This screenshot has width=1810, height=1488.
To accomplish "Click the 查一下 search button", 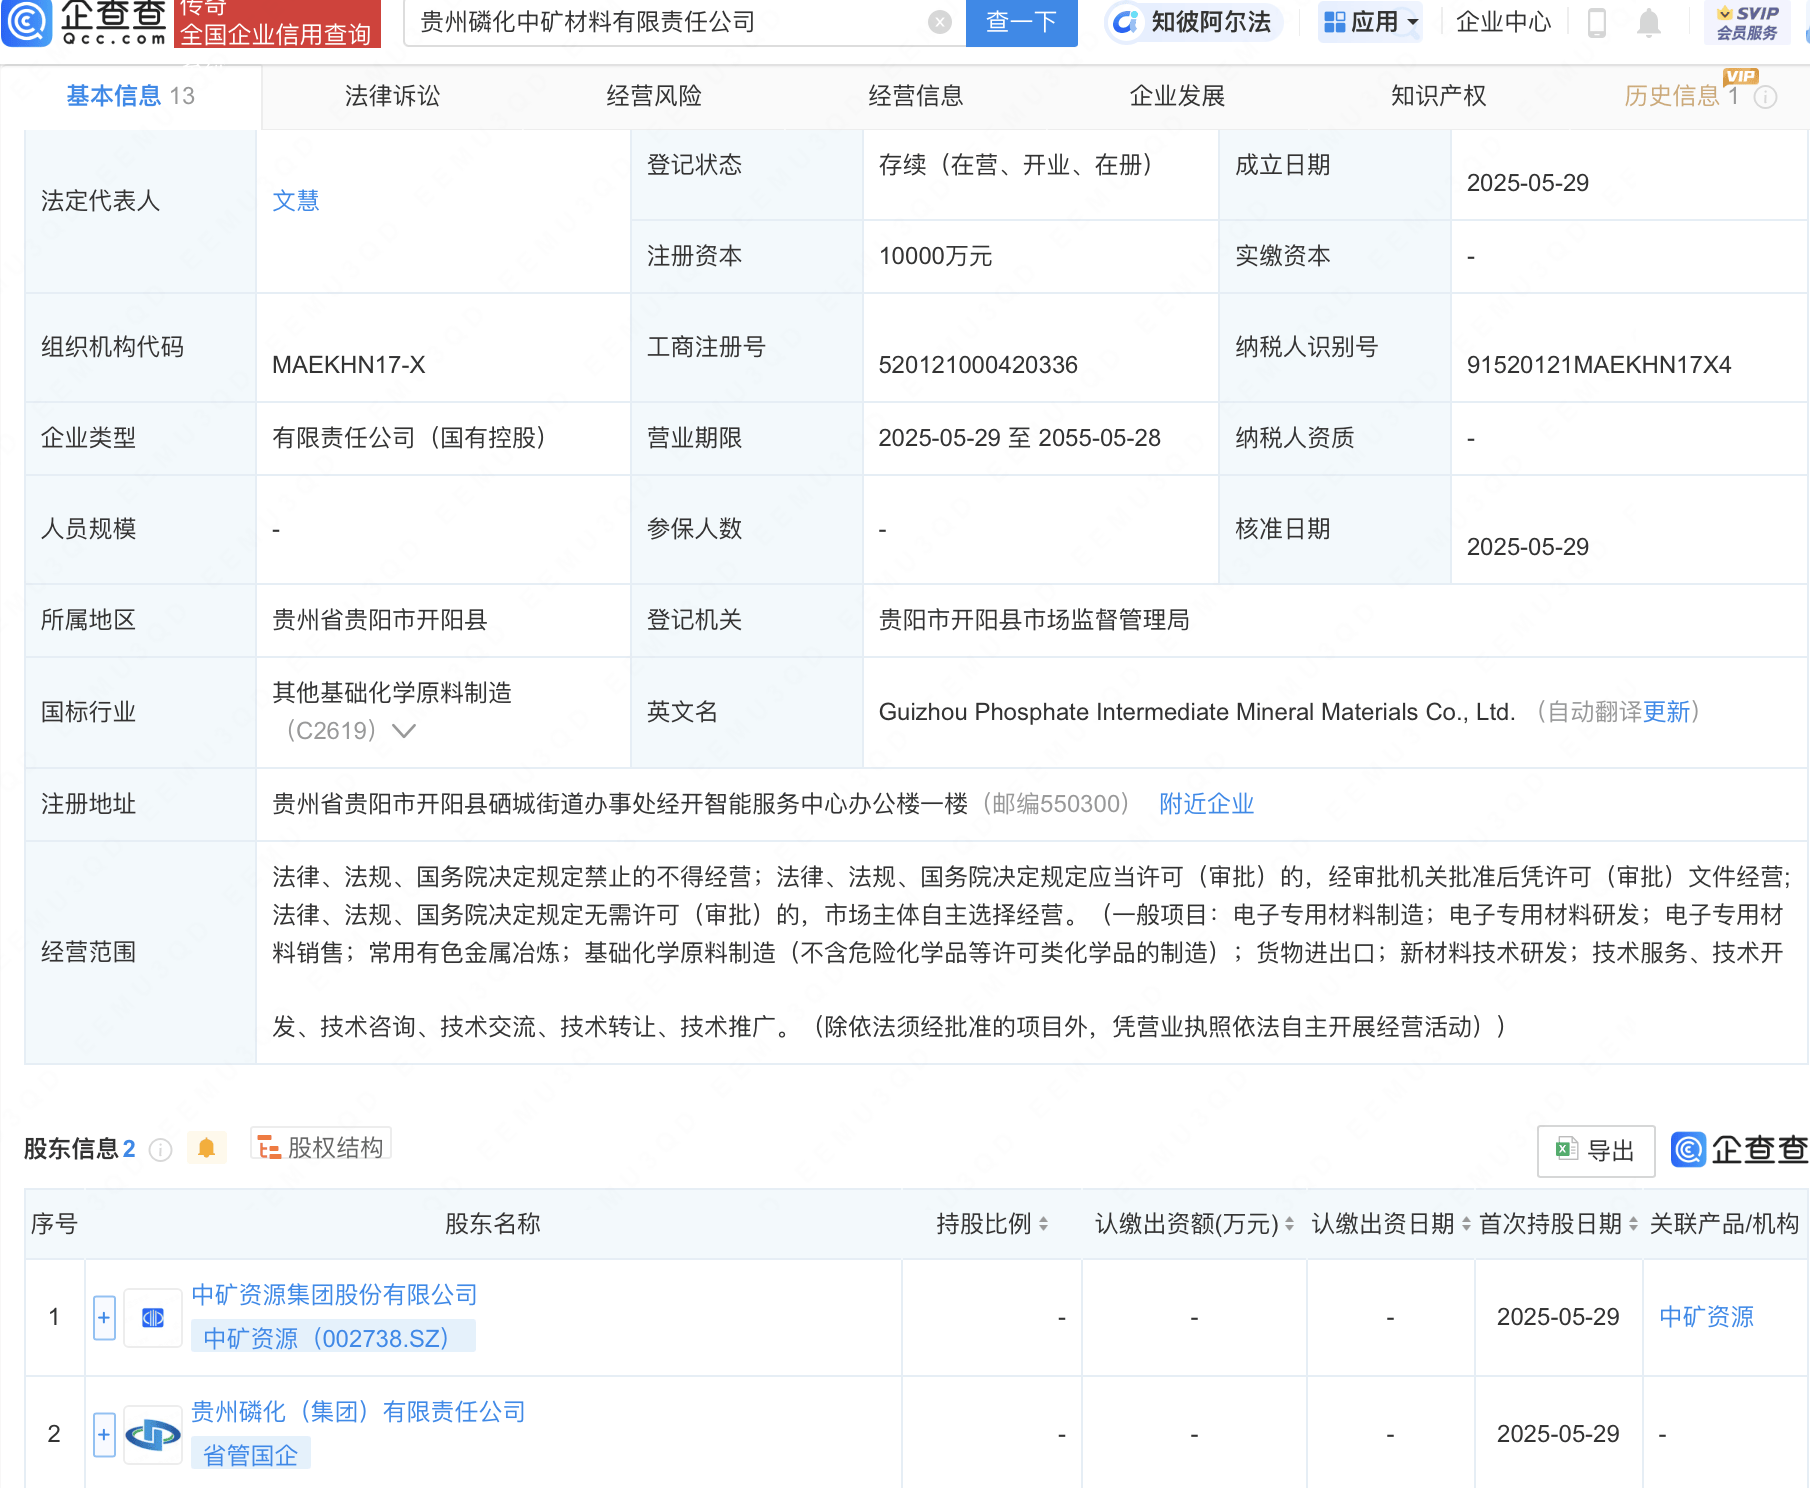I will tap(1021, 22).
